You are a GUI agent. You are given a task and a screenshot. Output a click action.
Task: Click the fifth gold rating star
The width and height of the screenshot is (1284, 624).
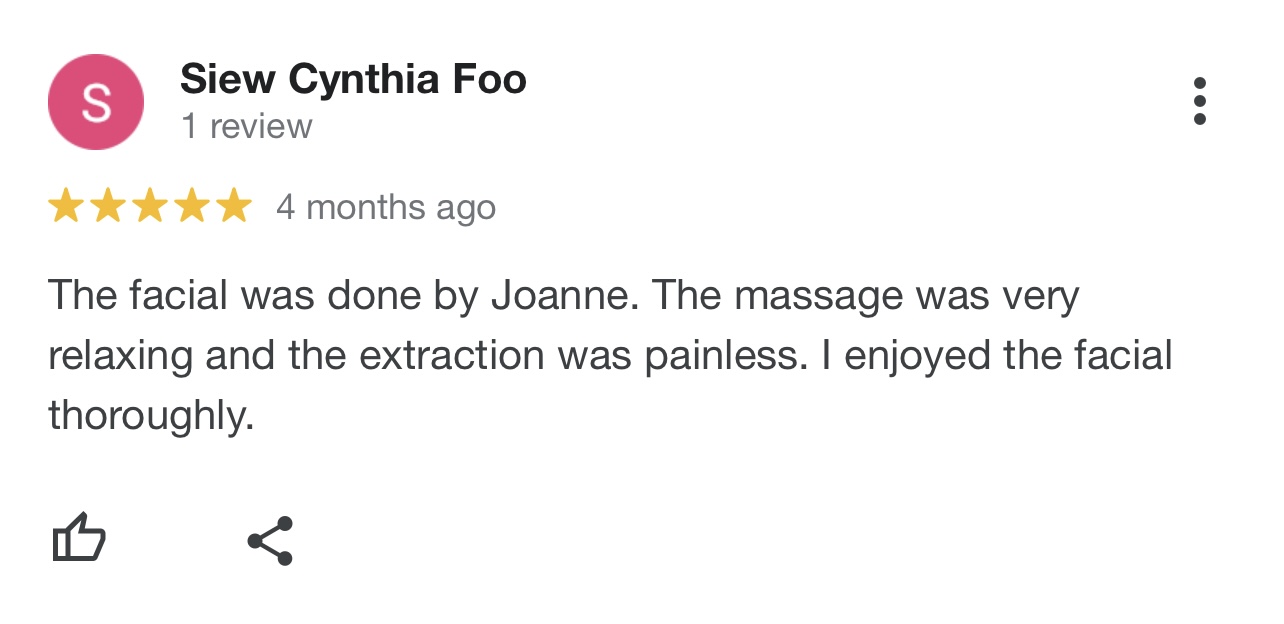click(234, 206)
